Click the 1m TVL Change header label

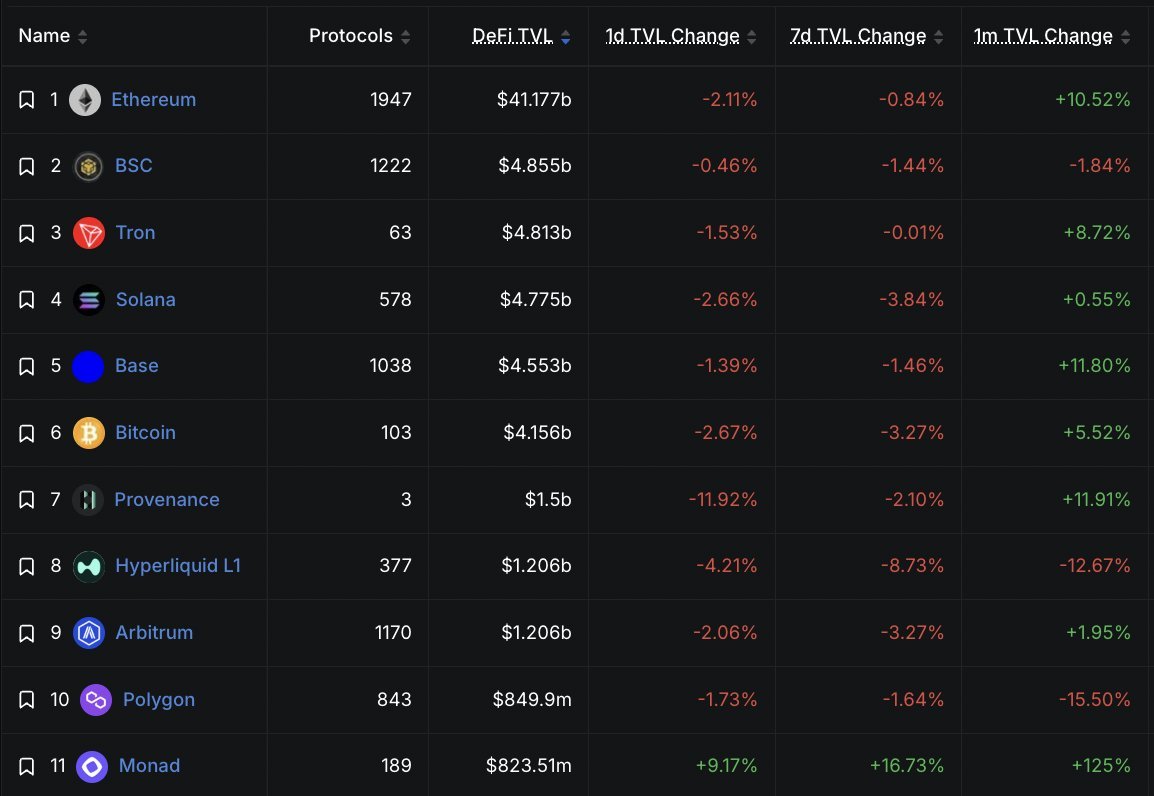(x=1043, y=36)
